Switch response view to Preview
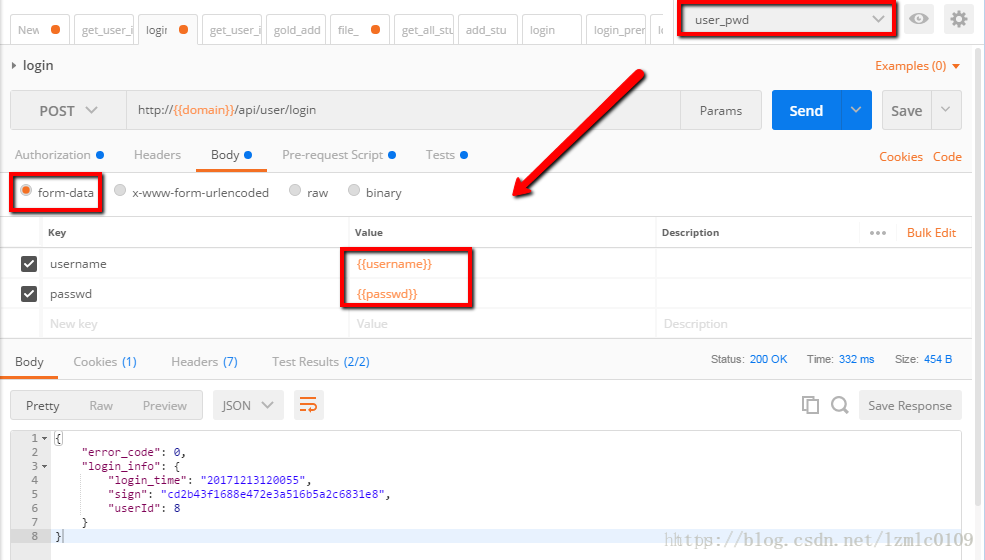Viewport: 985px width, 560px height. click(x=165, y=405)
